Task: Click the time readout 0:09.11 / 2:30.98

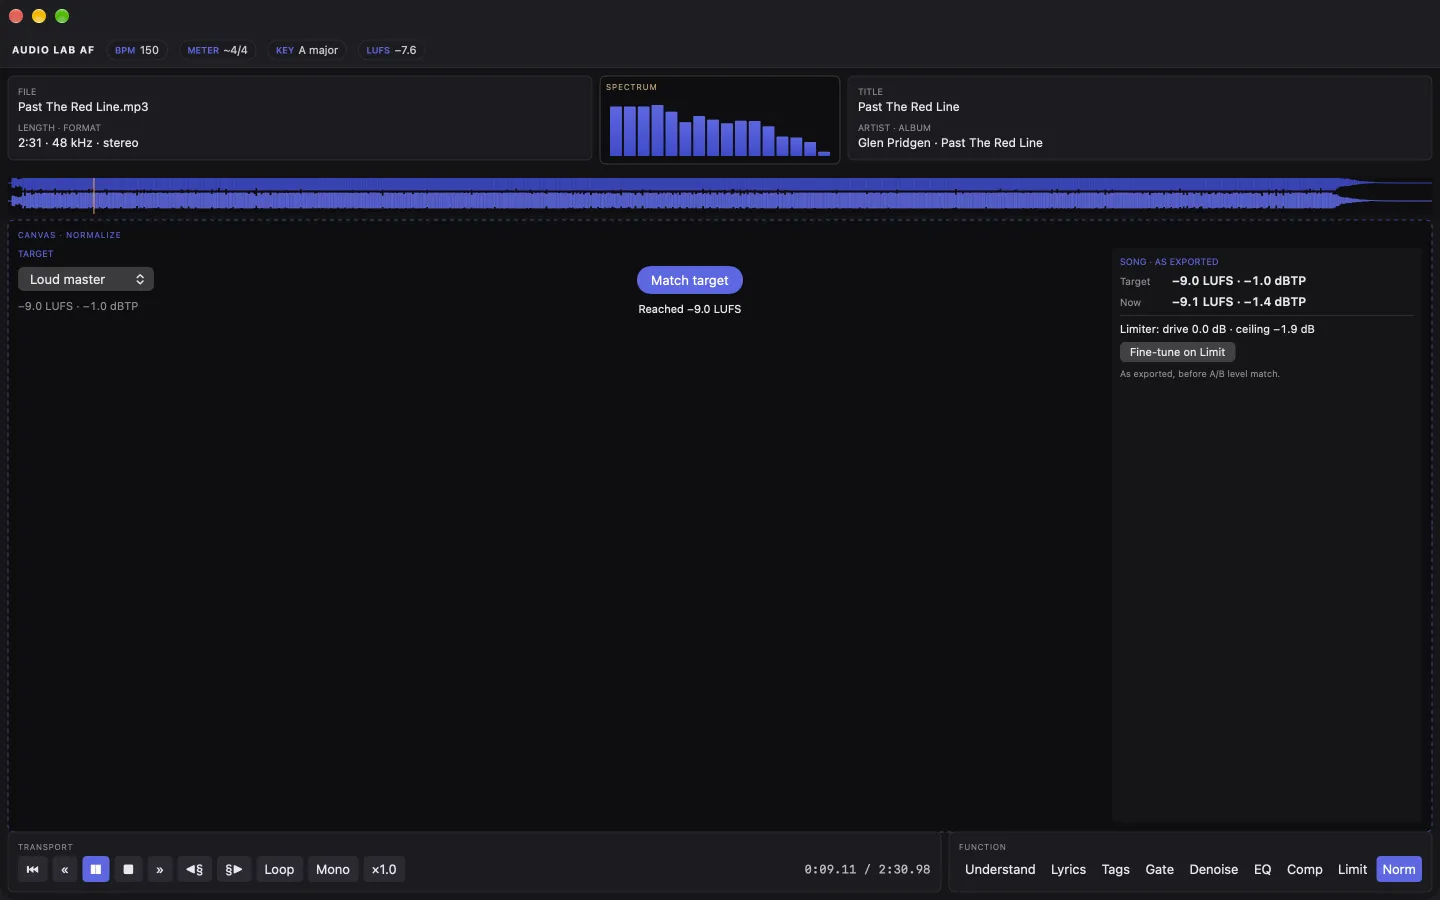Action: [x=867, y=870]
